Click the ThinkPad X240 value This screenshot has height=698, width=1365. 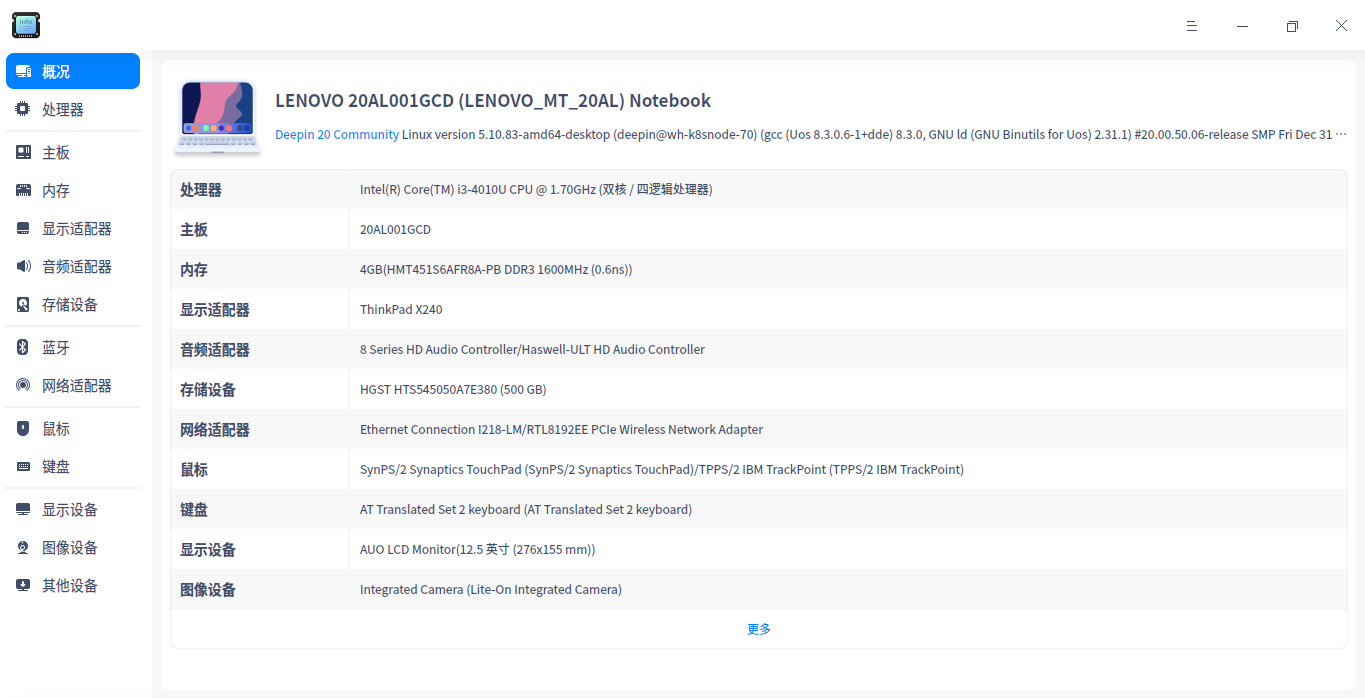point(401,309)
